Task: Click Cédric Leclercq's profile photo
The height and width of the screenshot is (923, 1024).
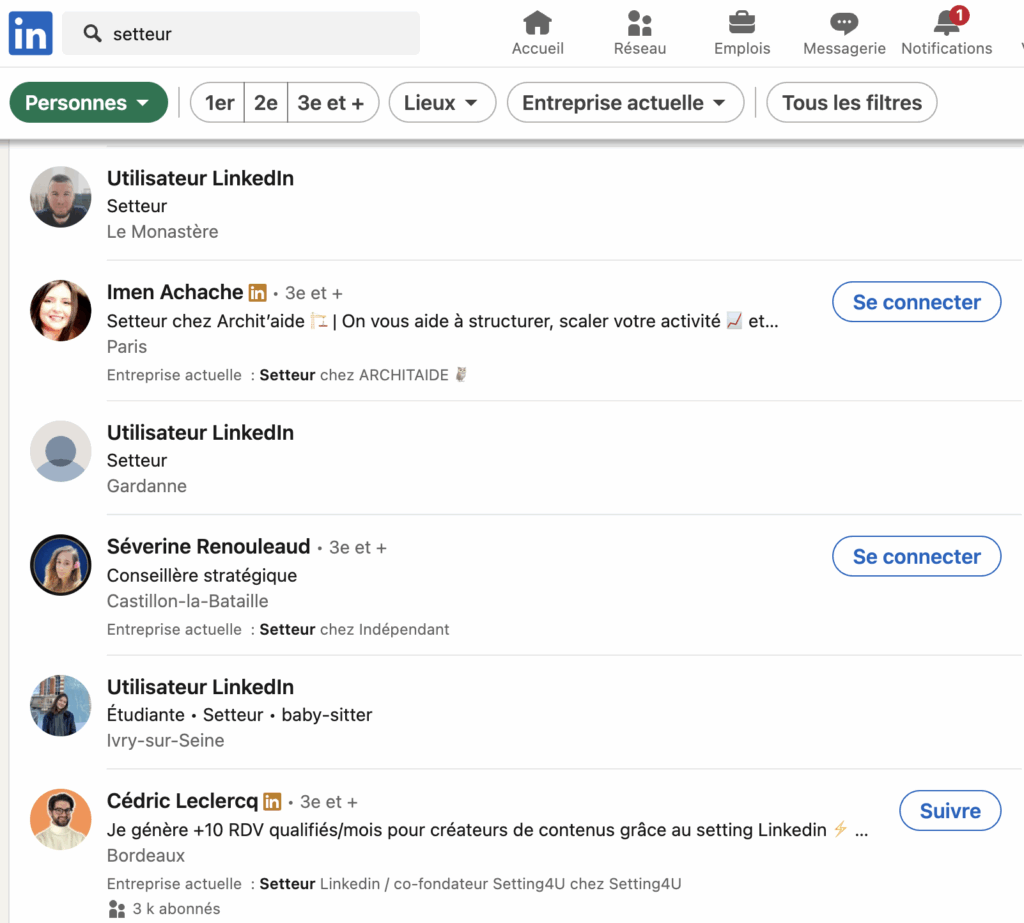Action: 61,820
